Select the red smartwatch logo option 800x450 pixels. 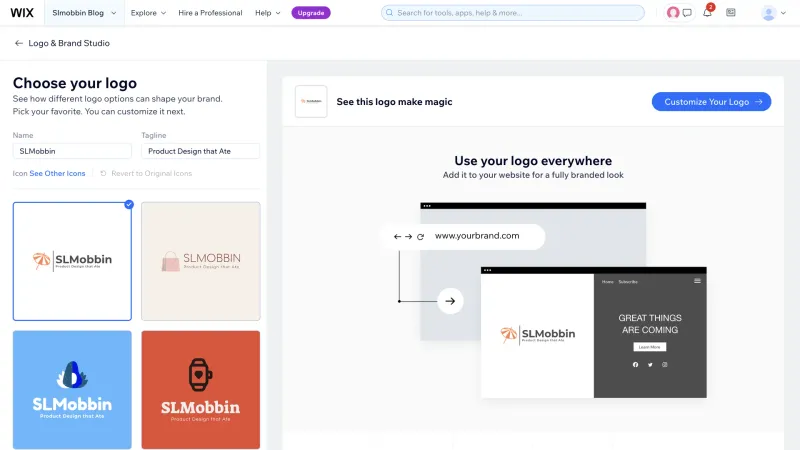pos(201,390)
